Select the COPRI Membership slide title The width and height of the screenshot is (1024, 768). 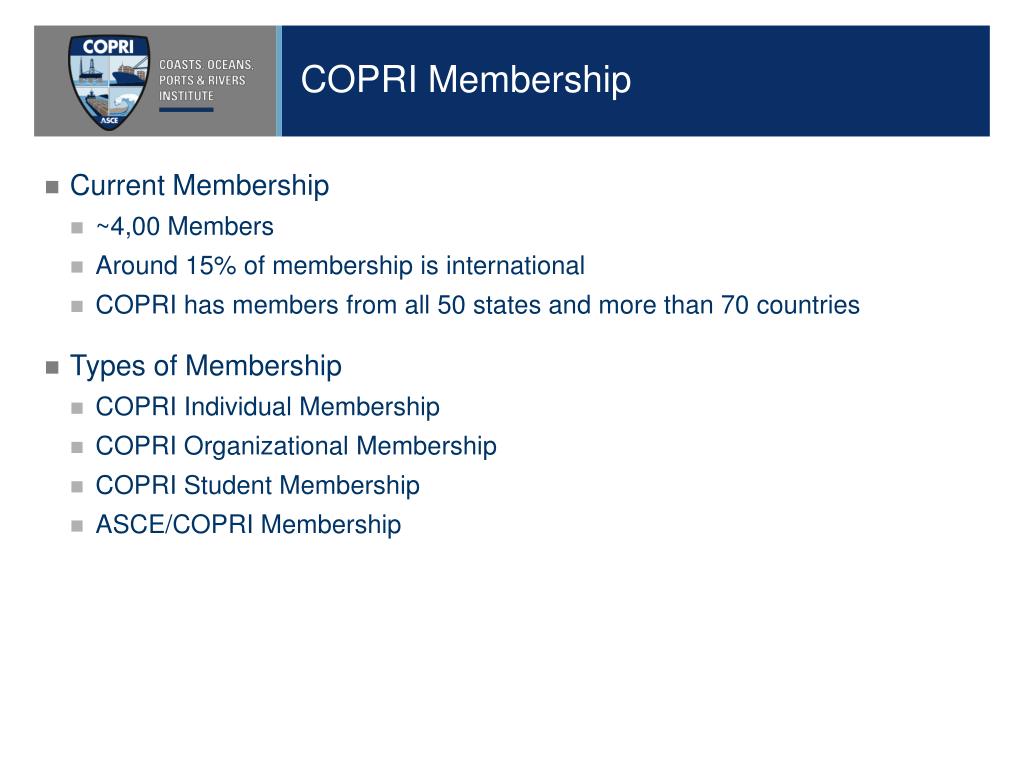466,80
